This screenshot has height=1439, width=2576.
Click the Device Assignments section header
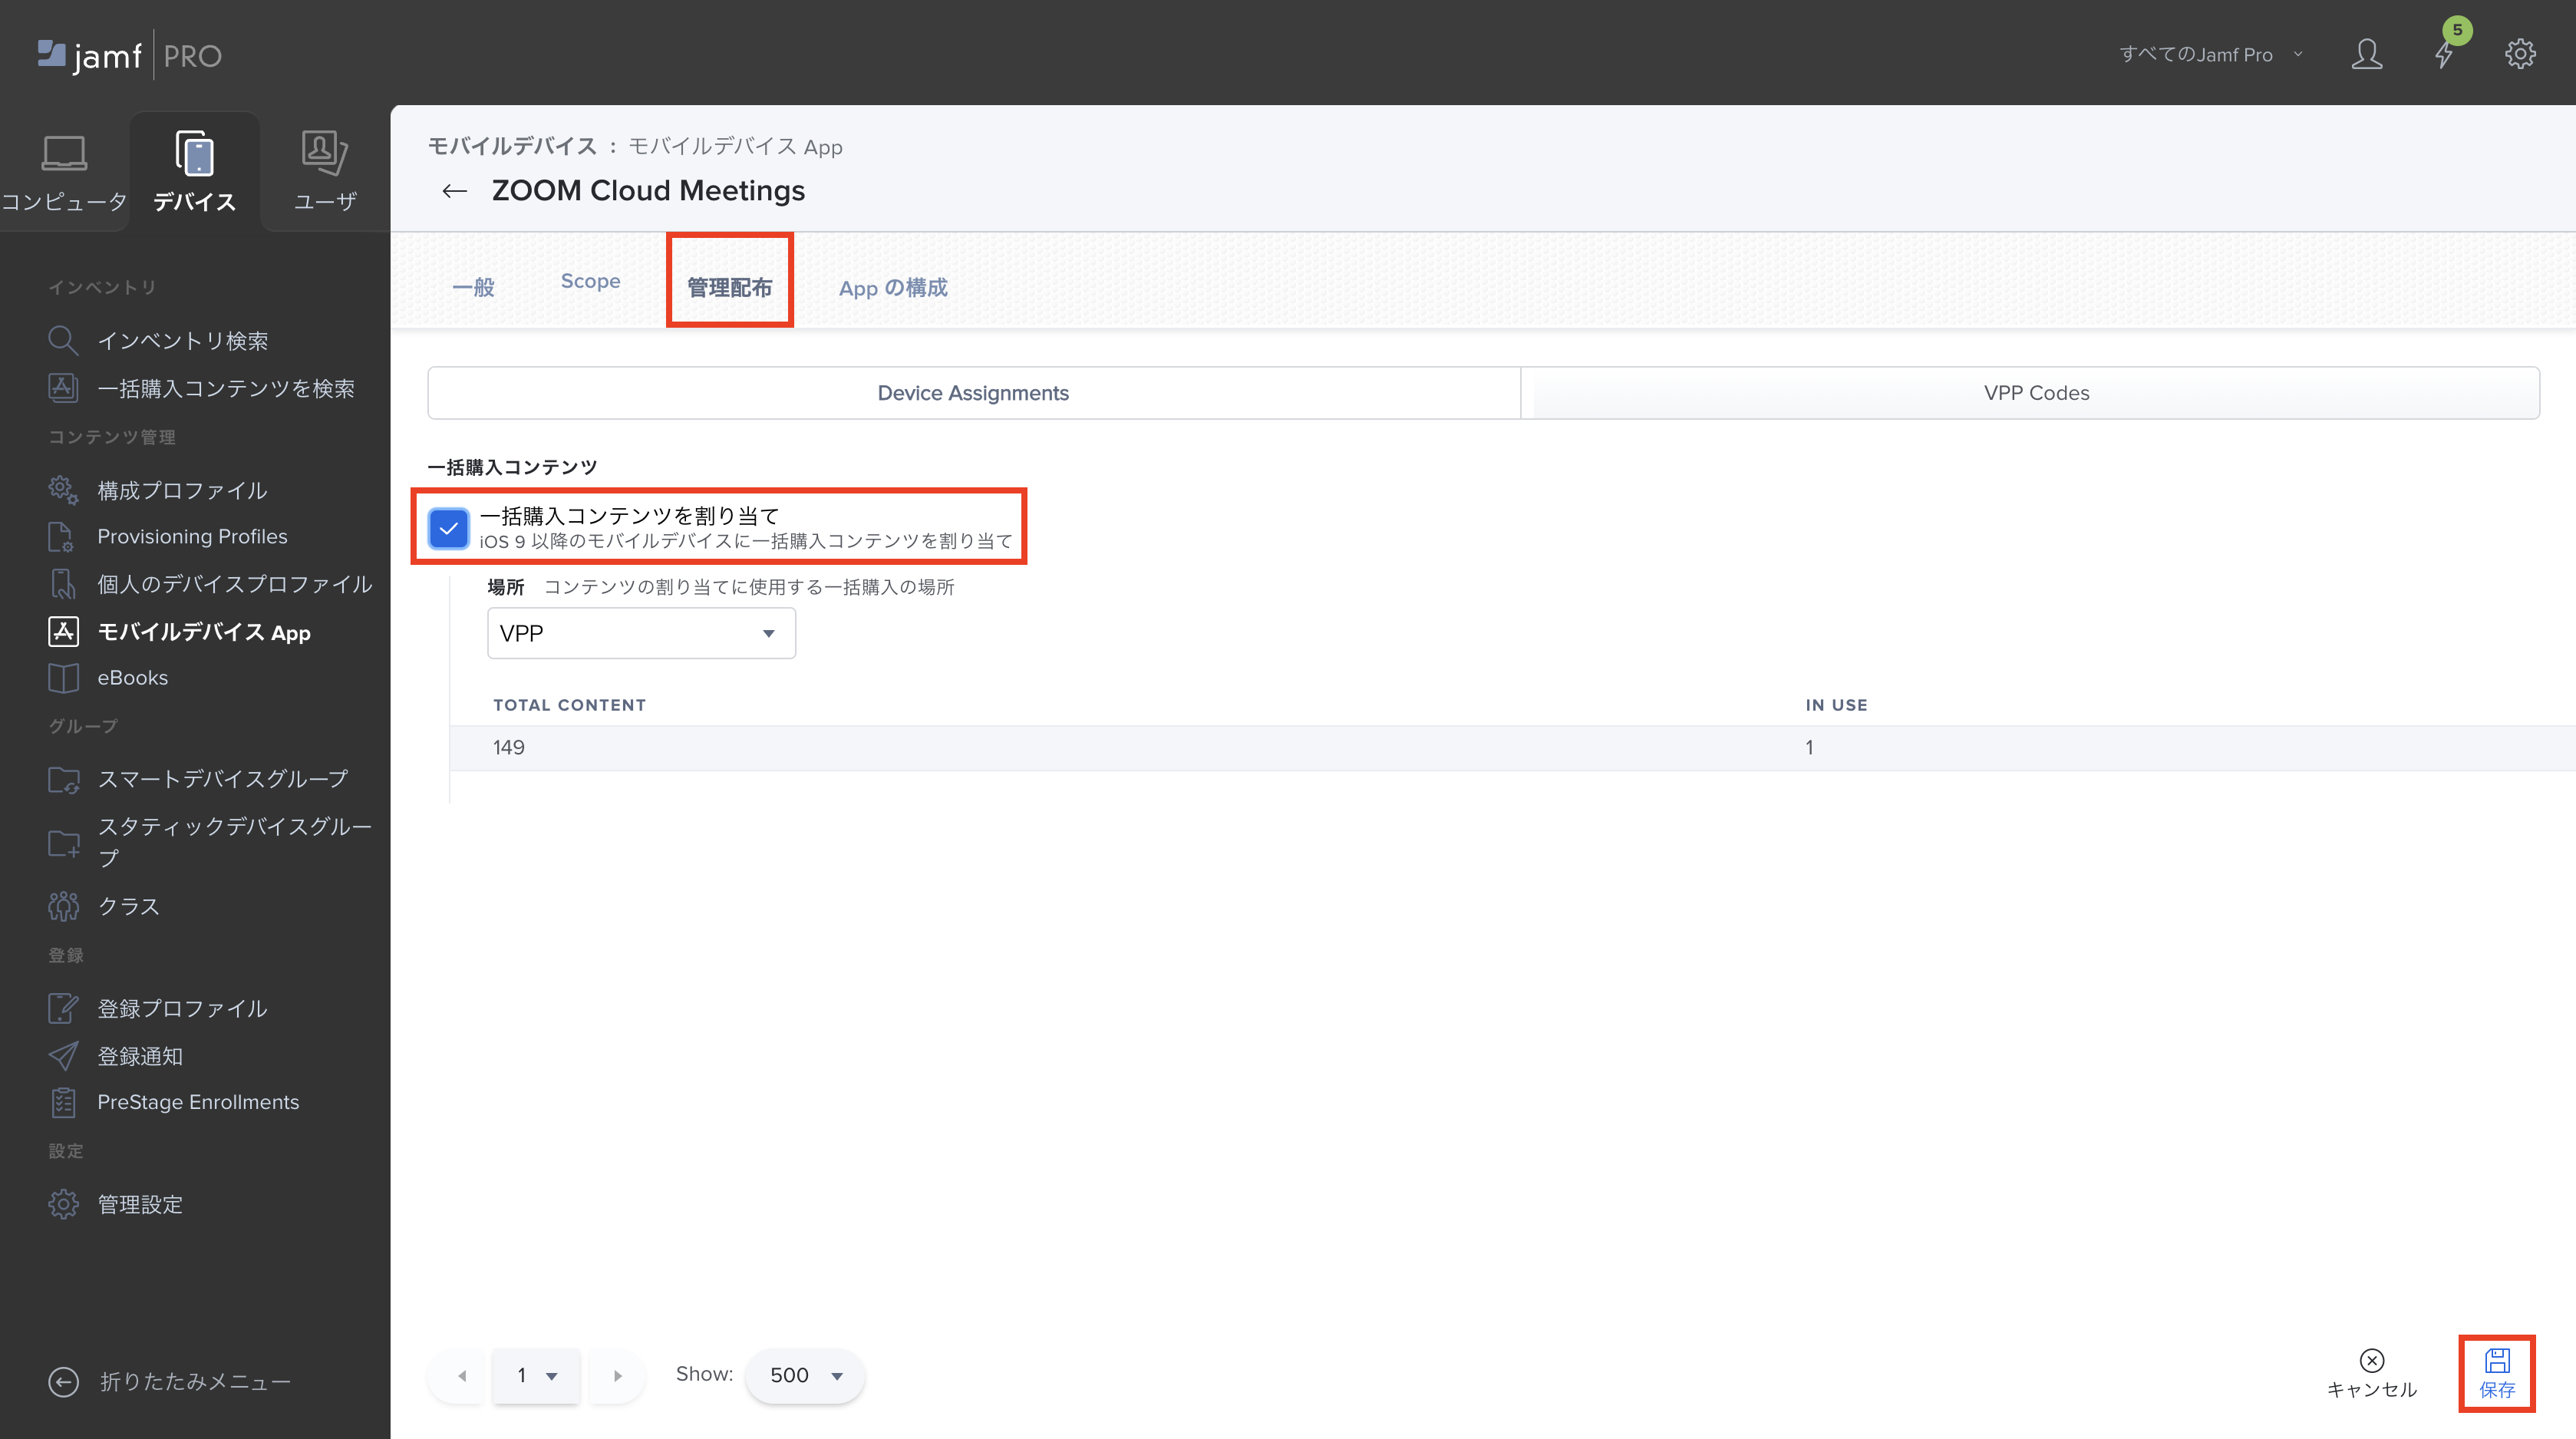coord(973,393)
